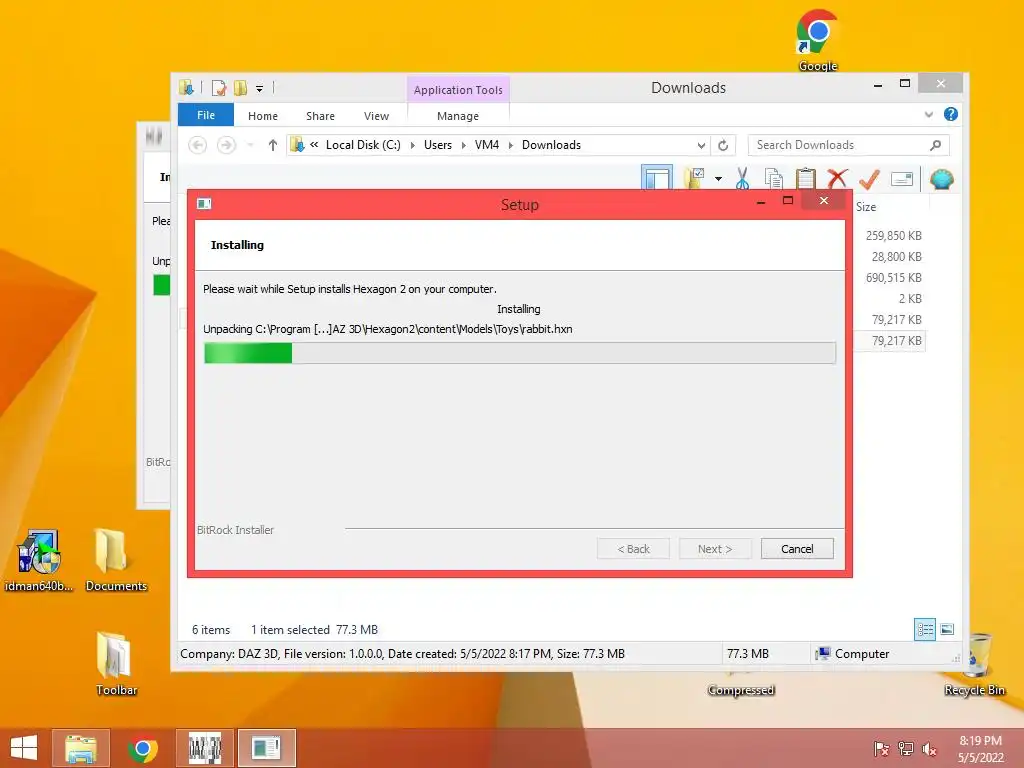The image size is (1024, 768).
Task: Select the Toolbar desktop folder
Action: tap(116, 664)
